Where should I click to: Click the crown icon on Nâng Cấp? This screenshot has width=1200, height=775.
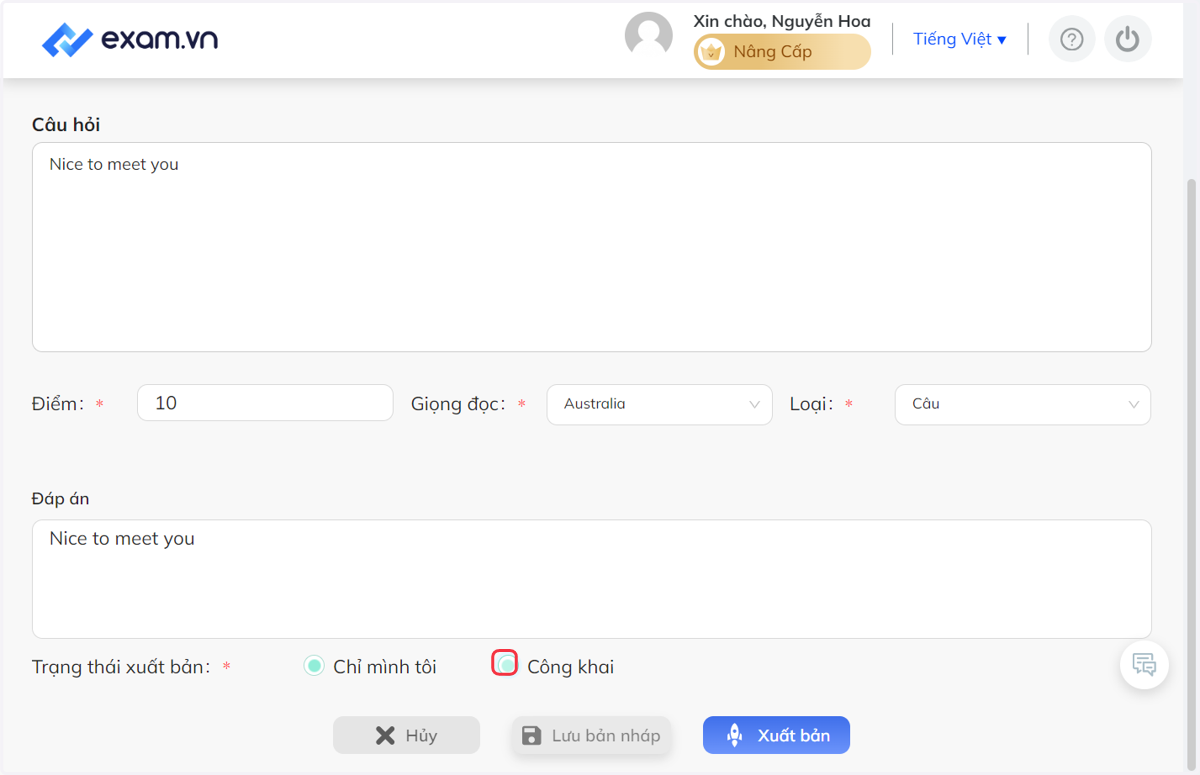click(711, 52)
